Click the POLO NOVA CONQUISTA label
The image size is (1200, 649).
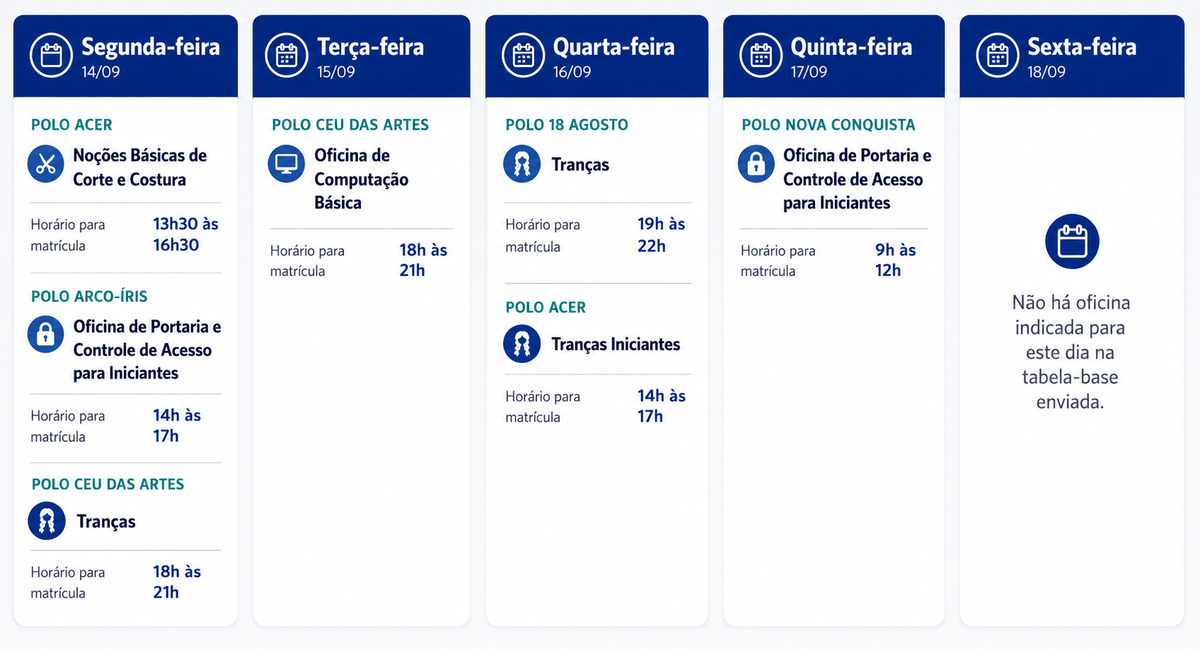pos(828,125)
